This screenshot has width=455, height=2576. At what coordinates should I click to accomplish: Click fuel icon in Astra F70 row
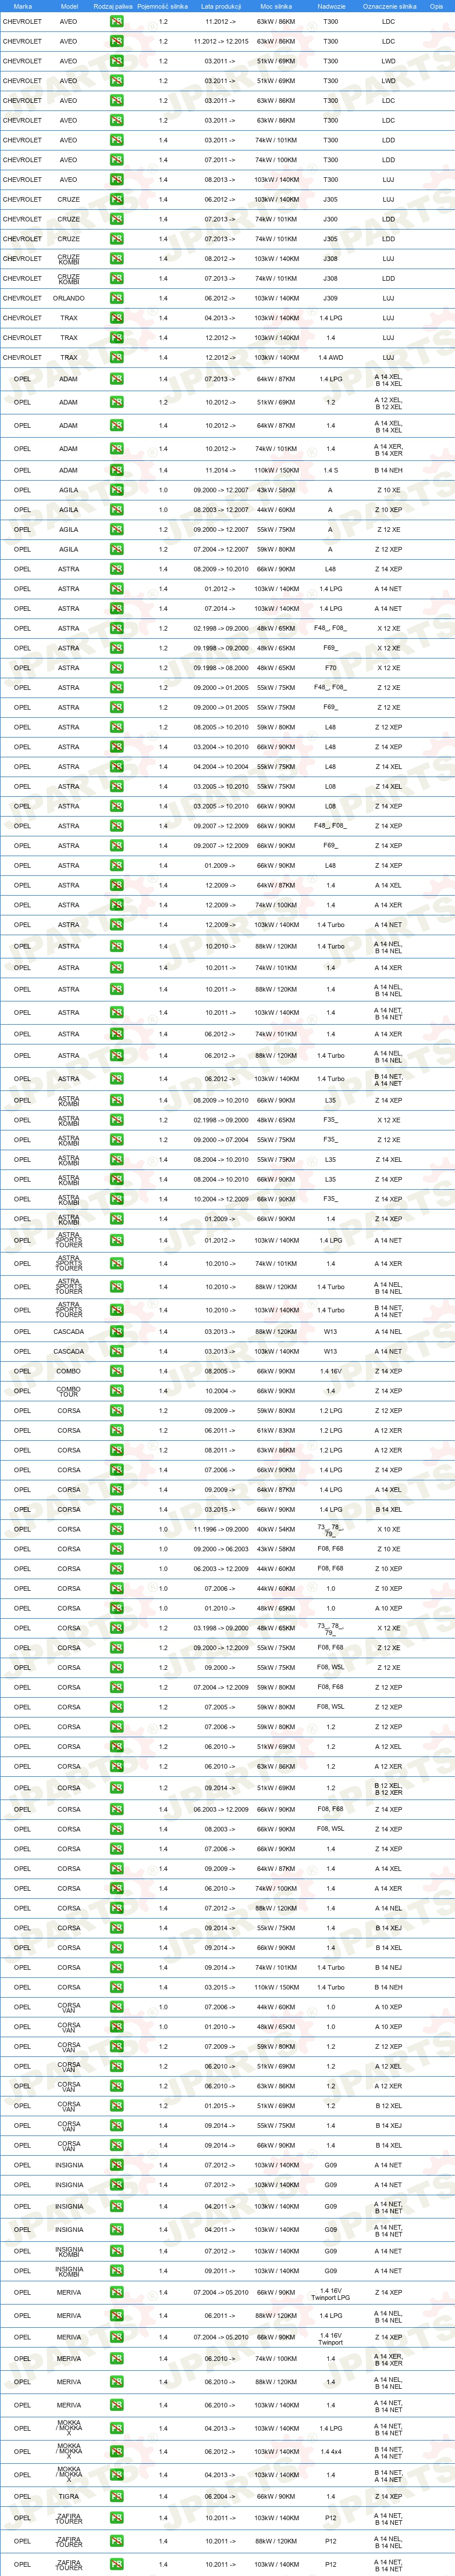(x=117, y=668)
